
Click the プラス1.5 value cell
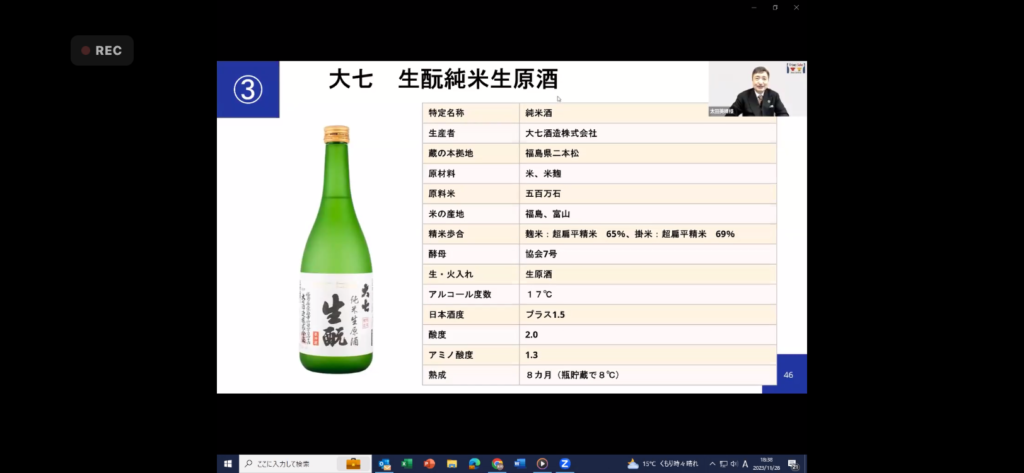[648, 315]
